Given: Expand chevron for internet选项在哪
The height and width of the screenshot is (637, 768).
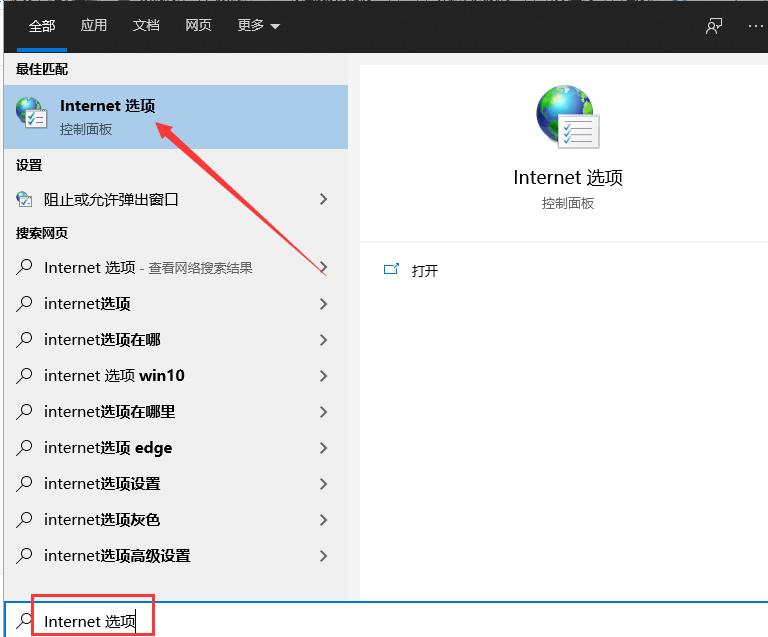Looking at the screenshot, I should click(x=323, y=340).
